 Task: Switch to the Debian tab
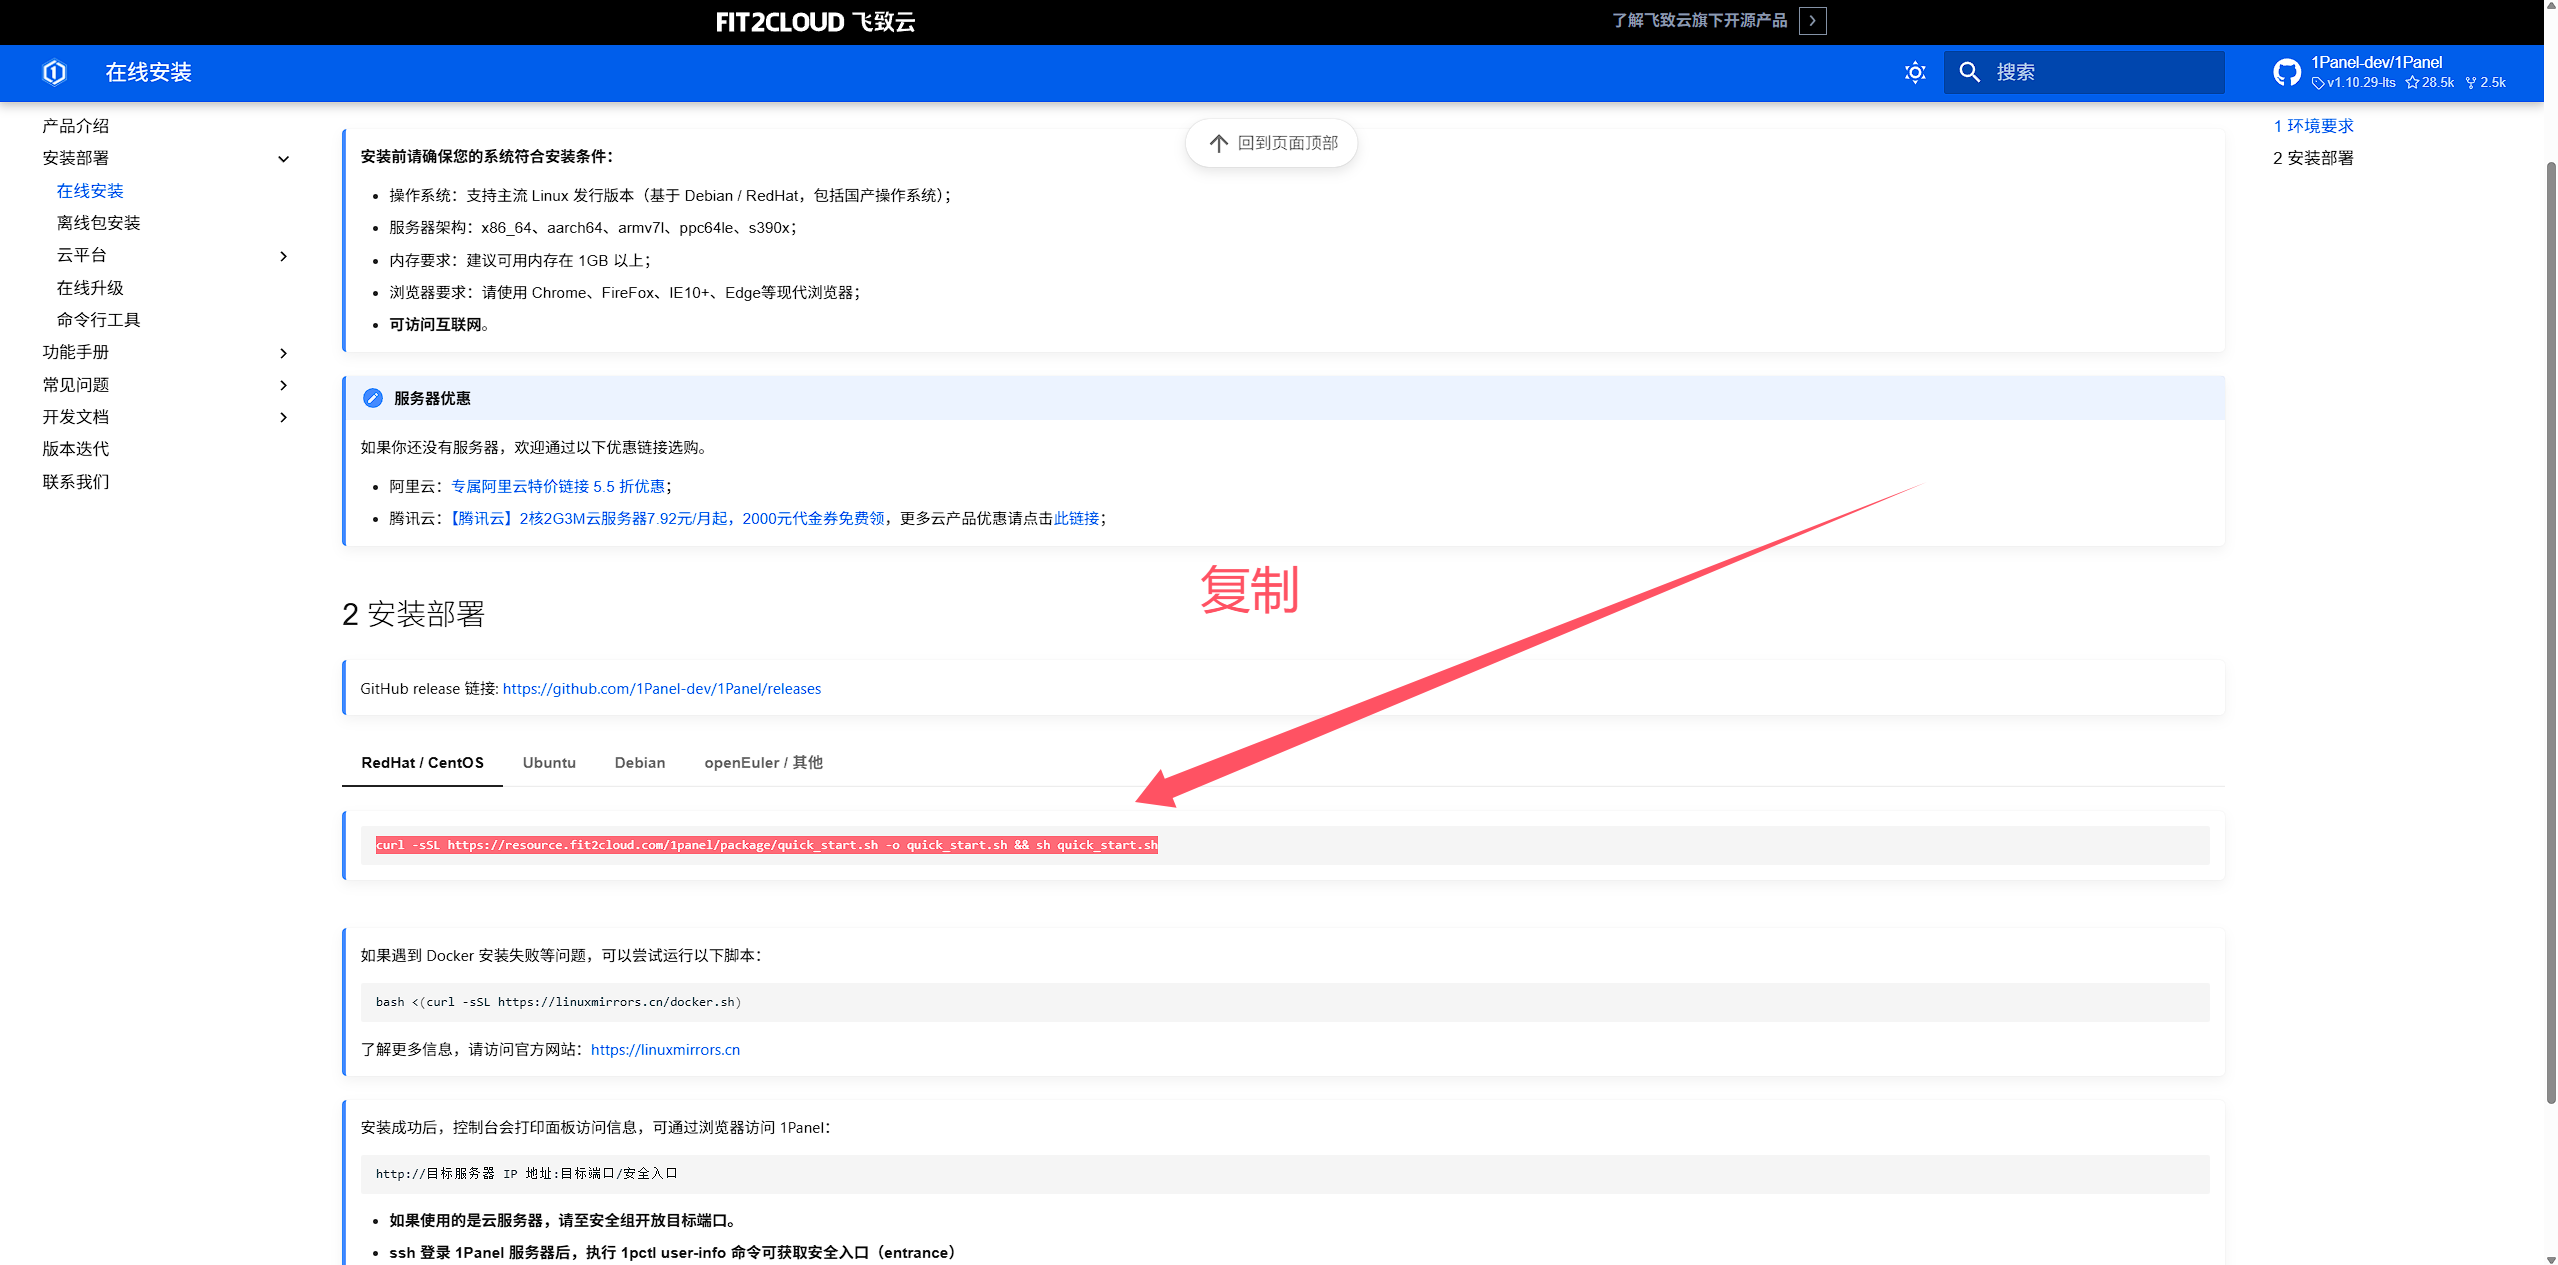(639, 763)
